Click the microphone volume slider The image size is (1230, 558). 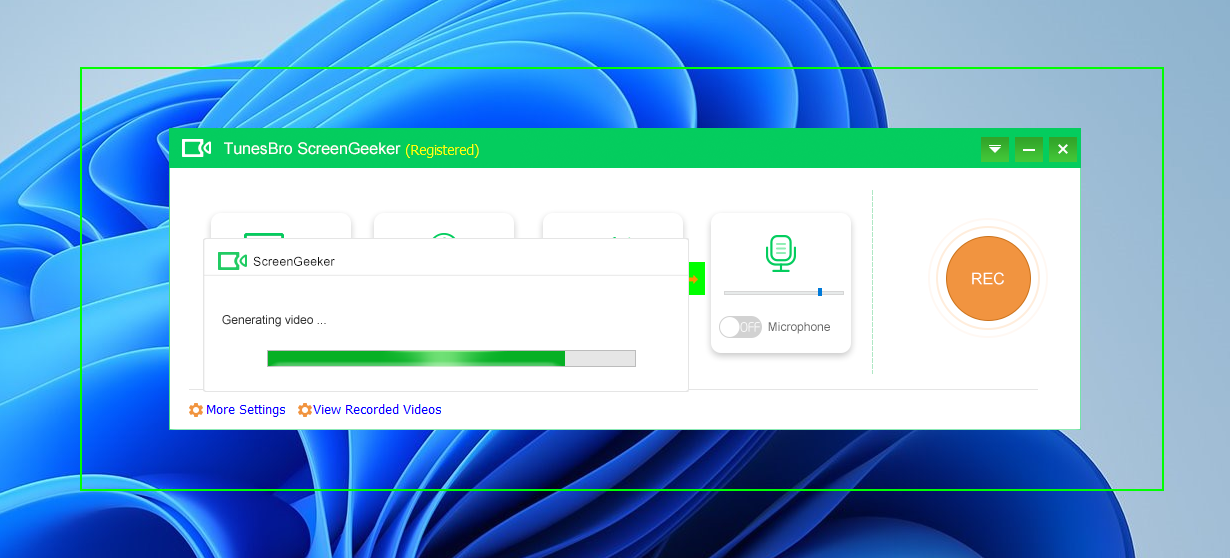point(784,292)
